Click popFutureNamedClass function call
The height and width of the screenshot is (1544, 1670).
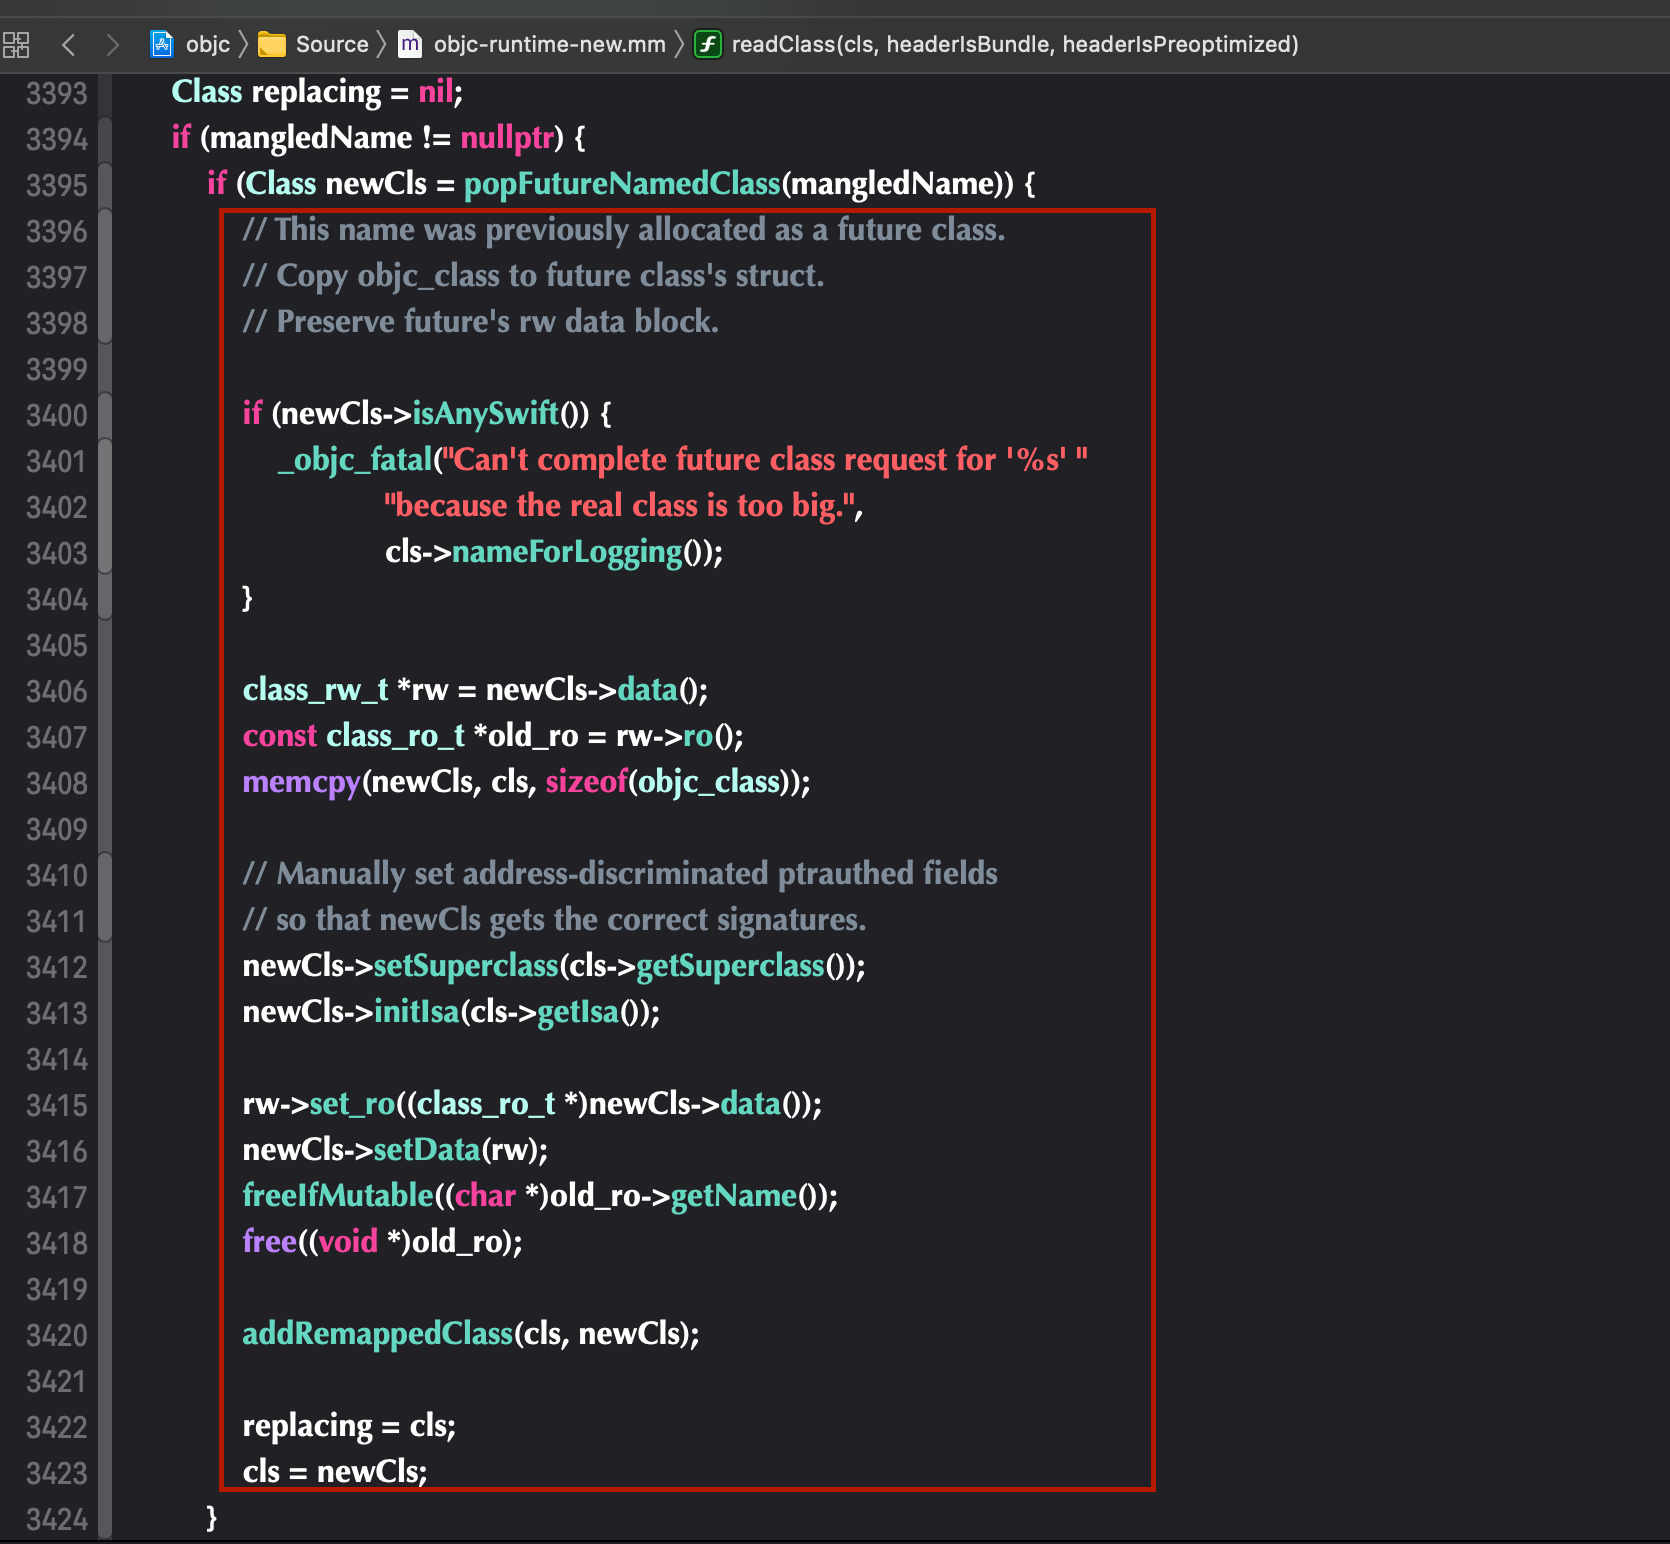click(x=622, y=183)
